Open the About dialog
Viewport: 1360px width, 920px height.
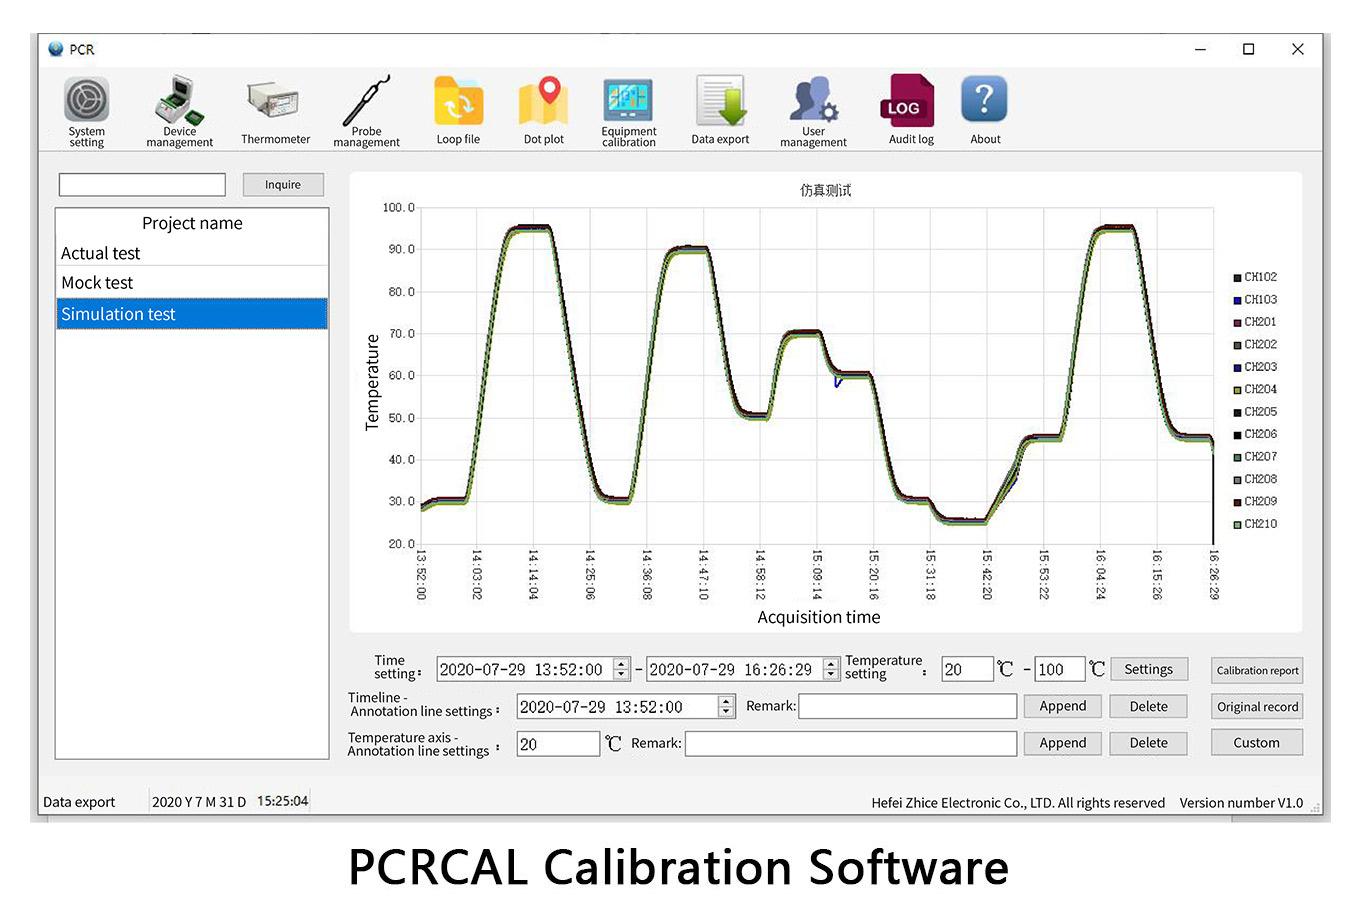[x=985, y=112]
